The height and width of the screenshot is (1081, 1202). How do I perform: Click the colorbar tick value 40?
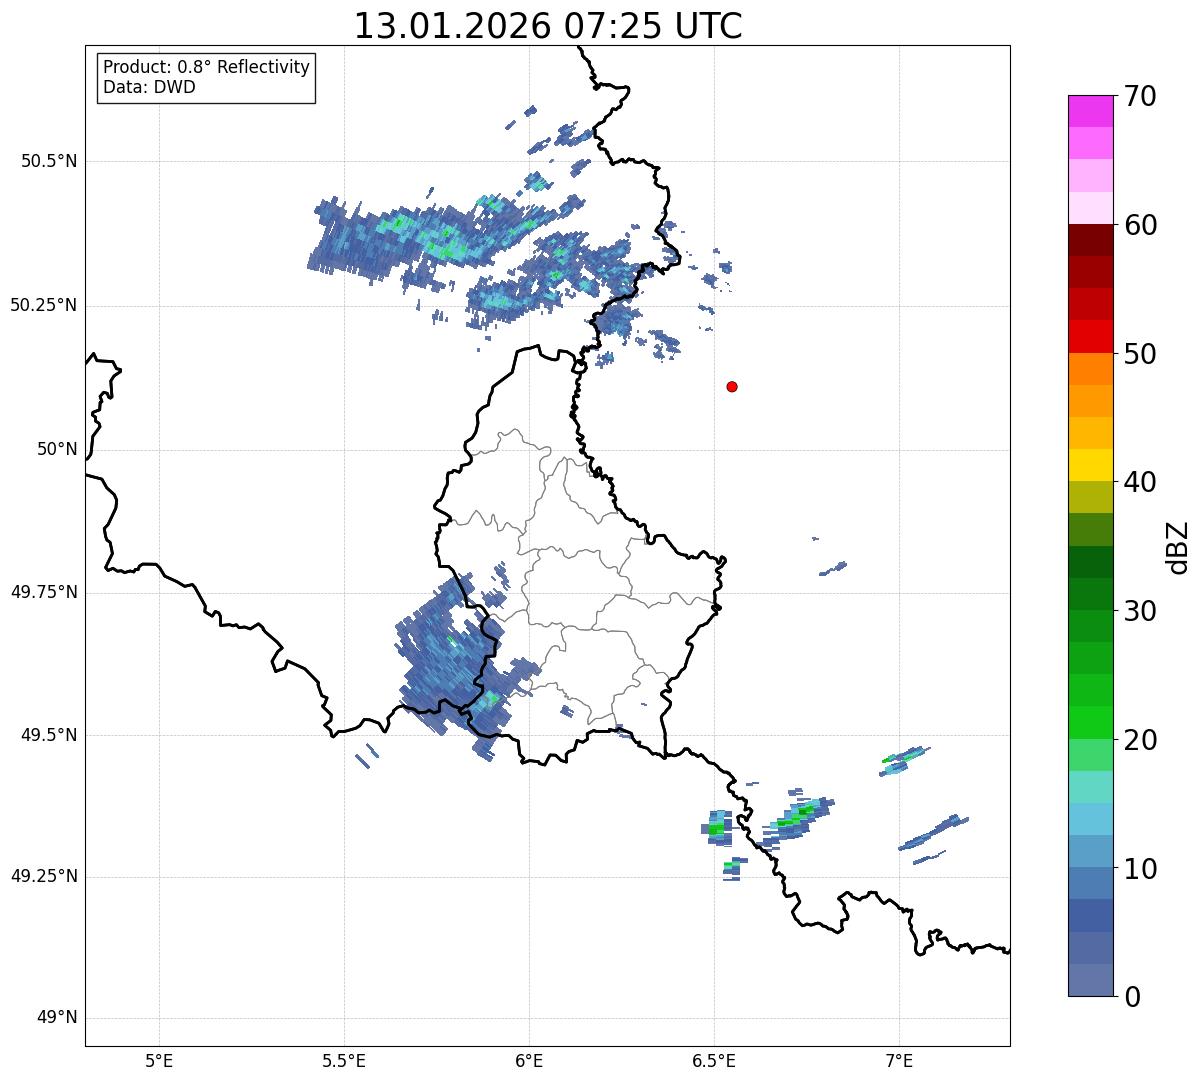1140,482
